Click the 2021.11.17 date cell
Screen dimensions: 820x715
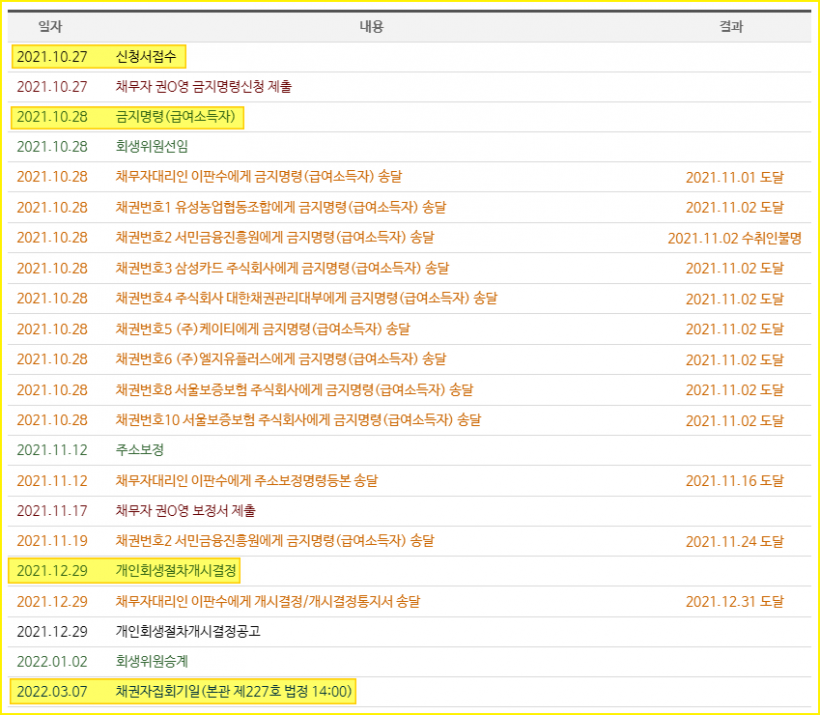pos(52,510)
